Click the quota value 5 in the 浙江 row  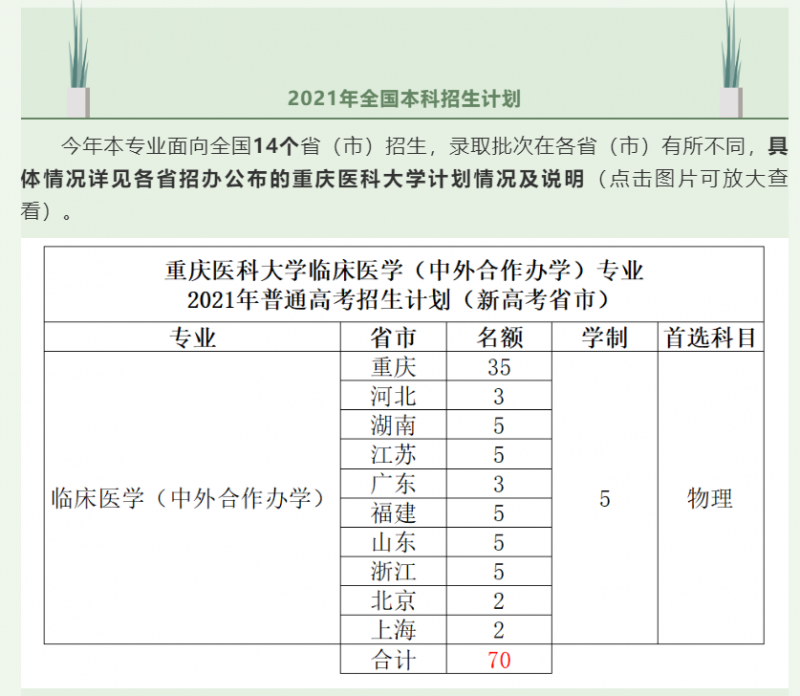pyautogui.click(x=499, y=571)
